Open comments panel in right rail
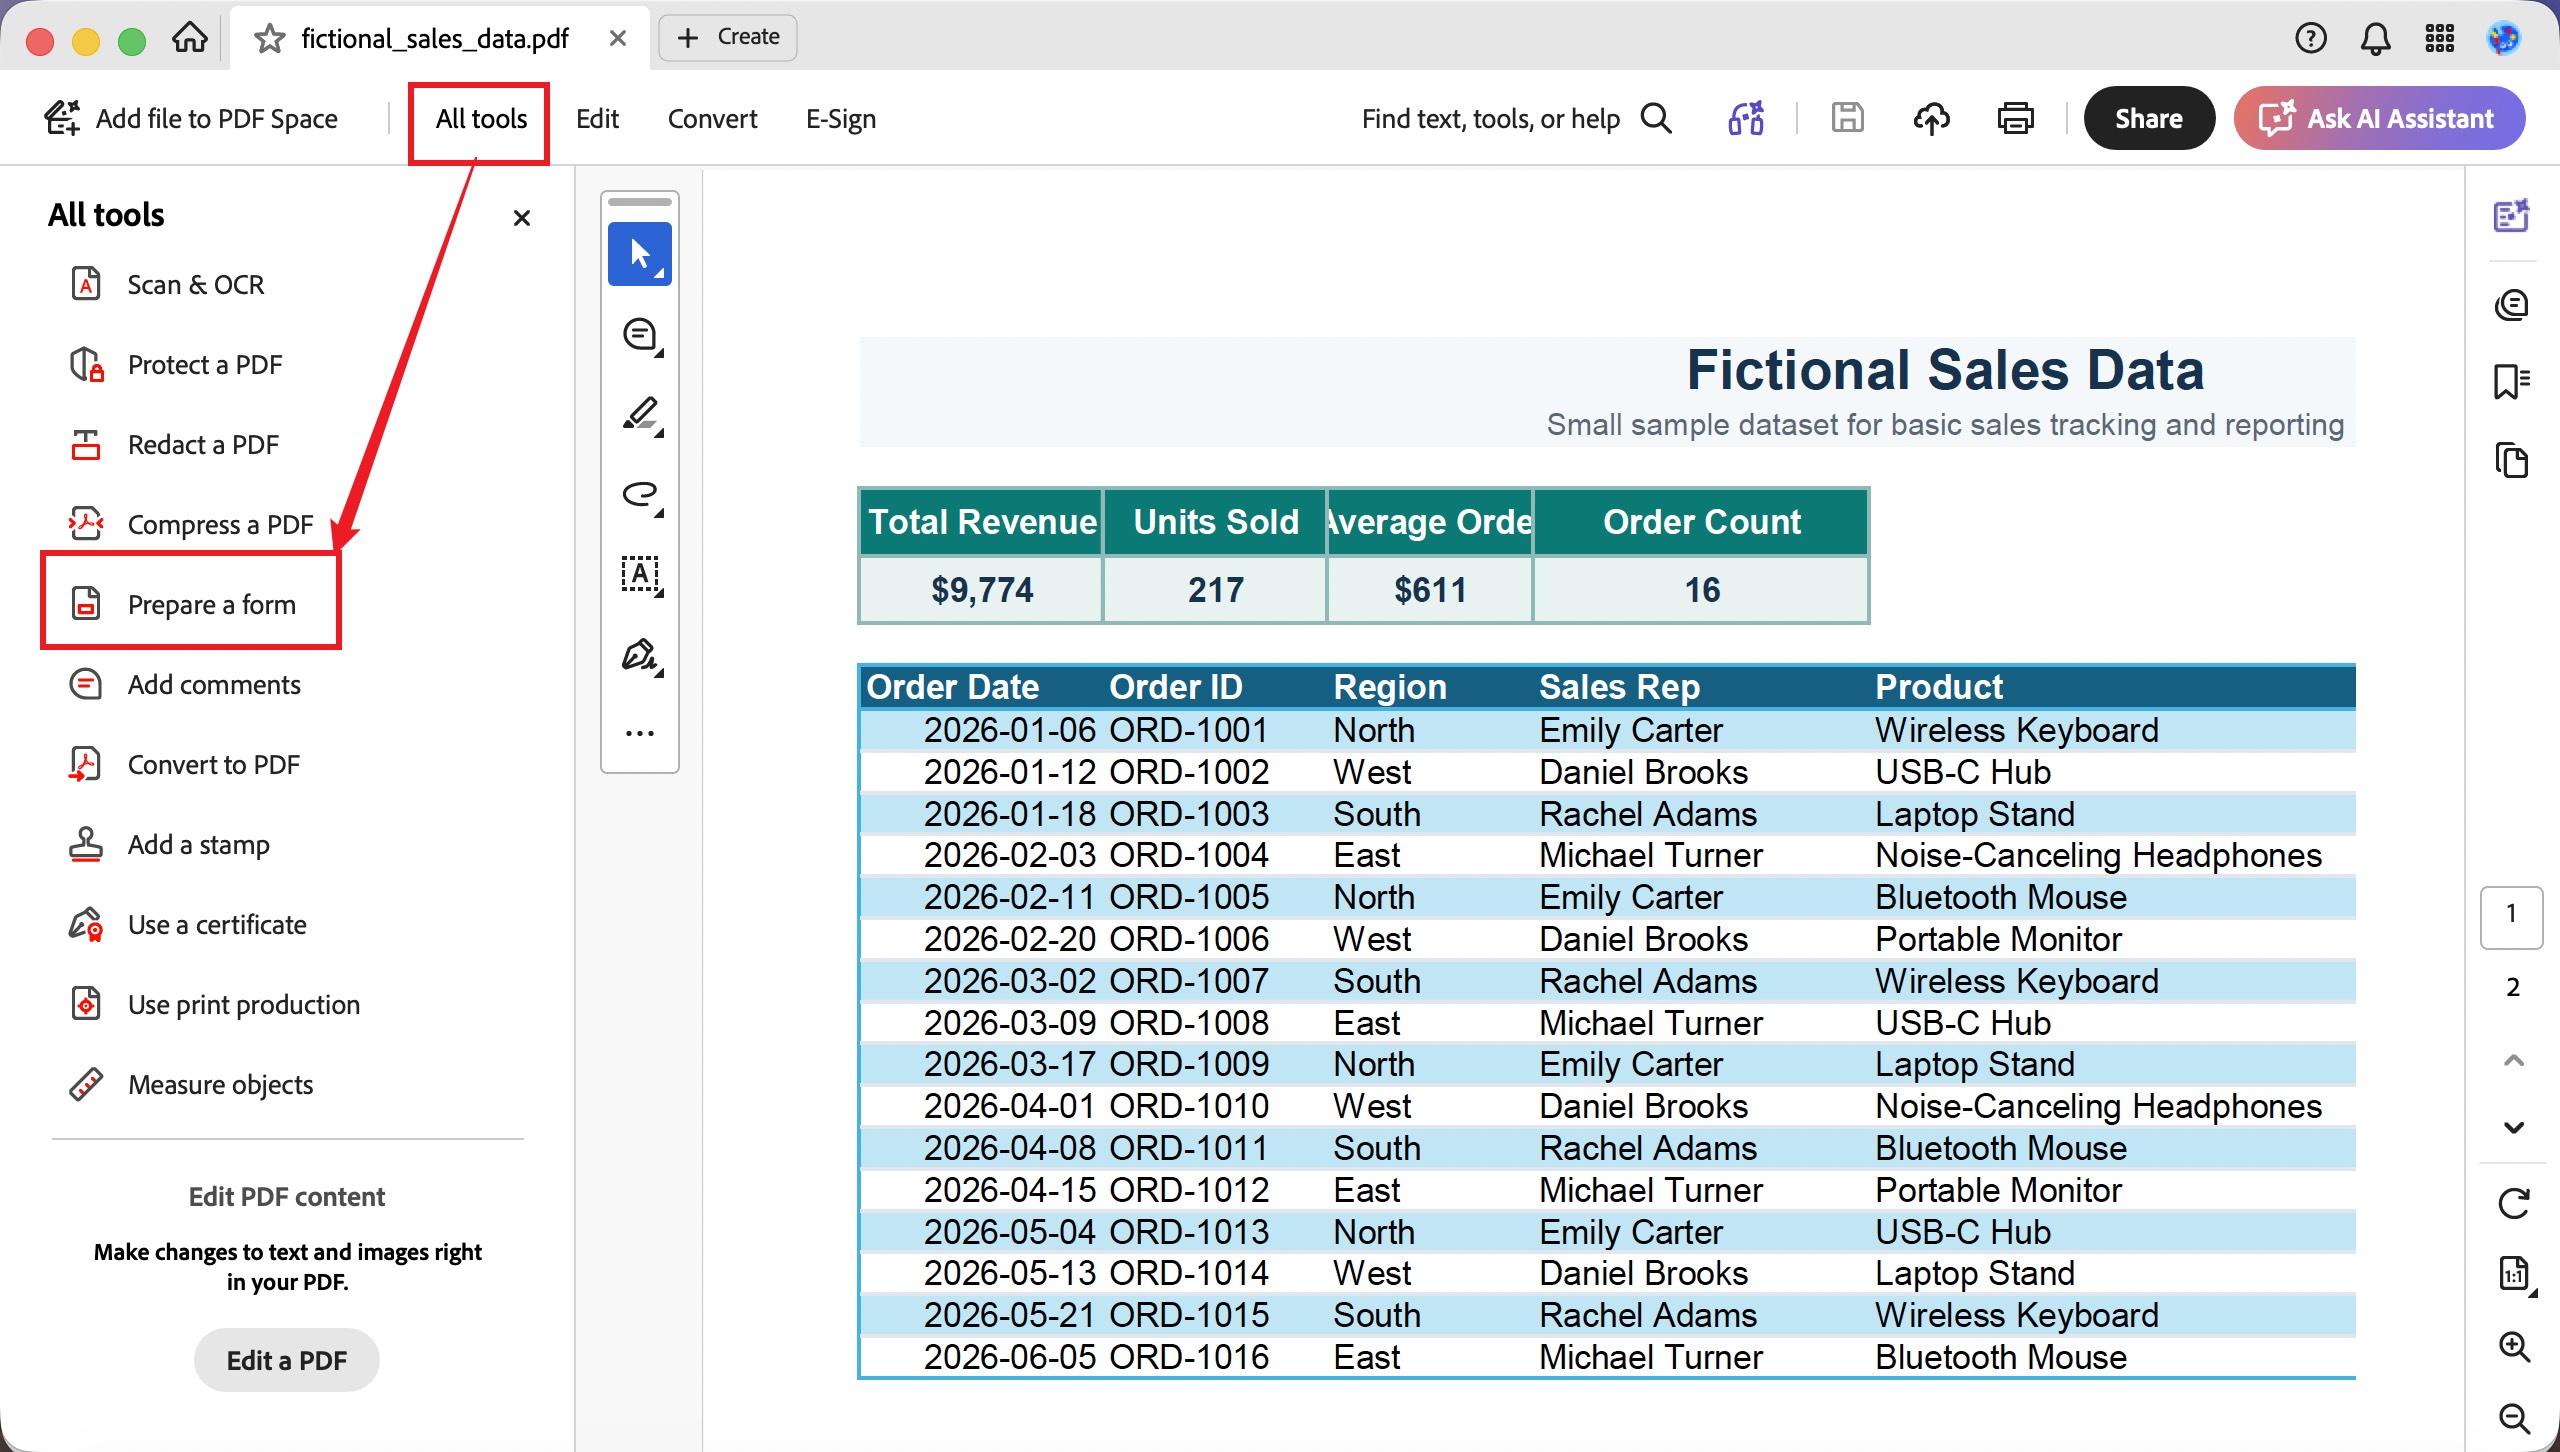 click(2512, 304)
